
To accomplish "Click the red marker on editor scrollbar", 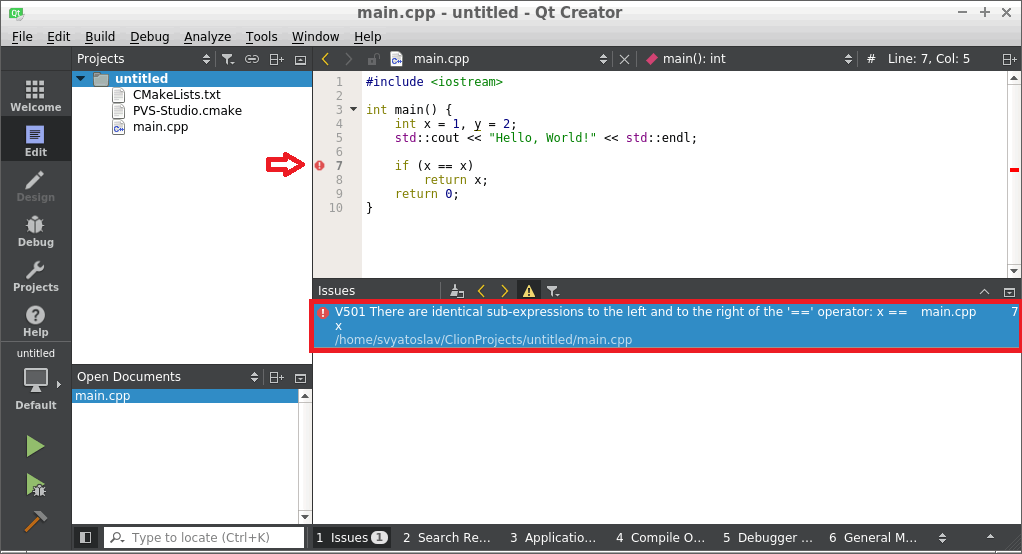I will pos(1014,170).
